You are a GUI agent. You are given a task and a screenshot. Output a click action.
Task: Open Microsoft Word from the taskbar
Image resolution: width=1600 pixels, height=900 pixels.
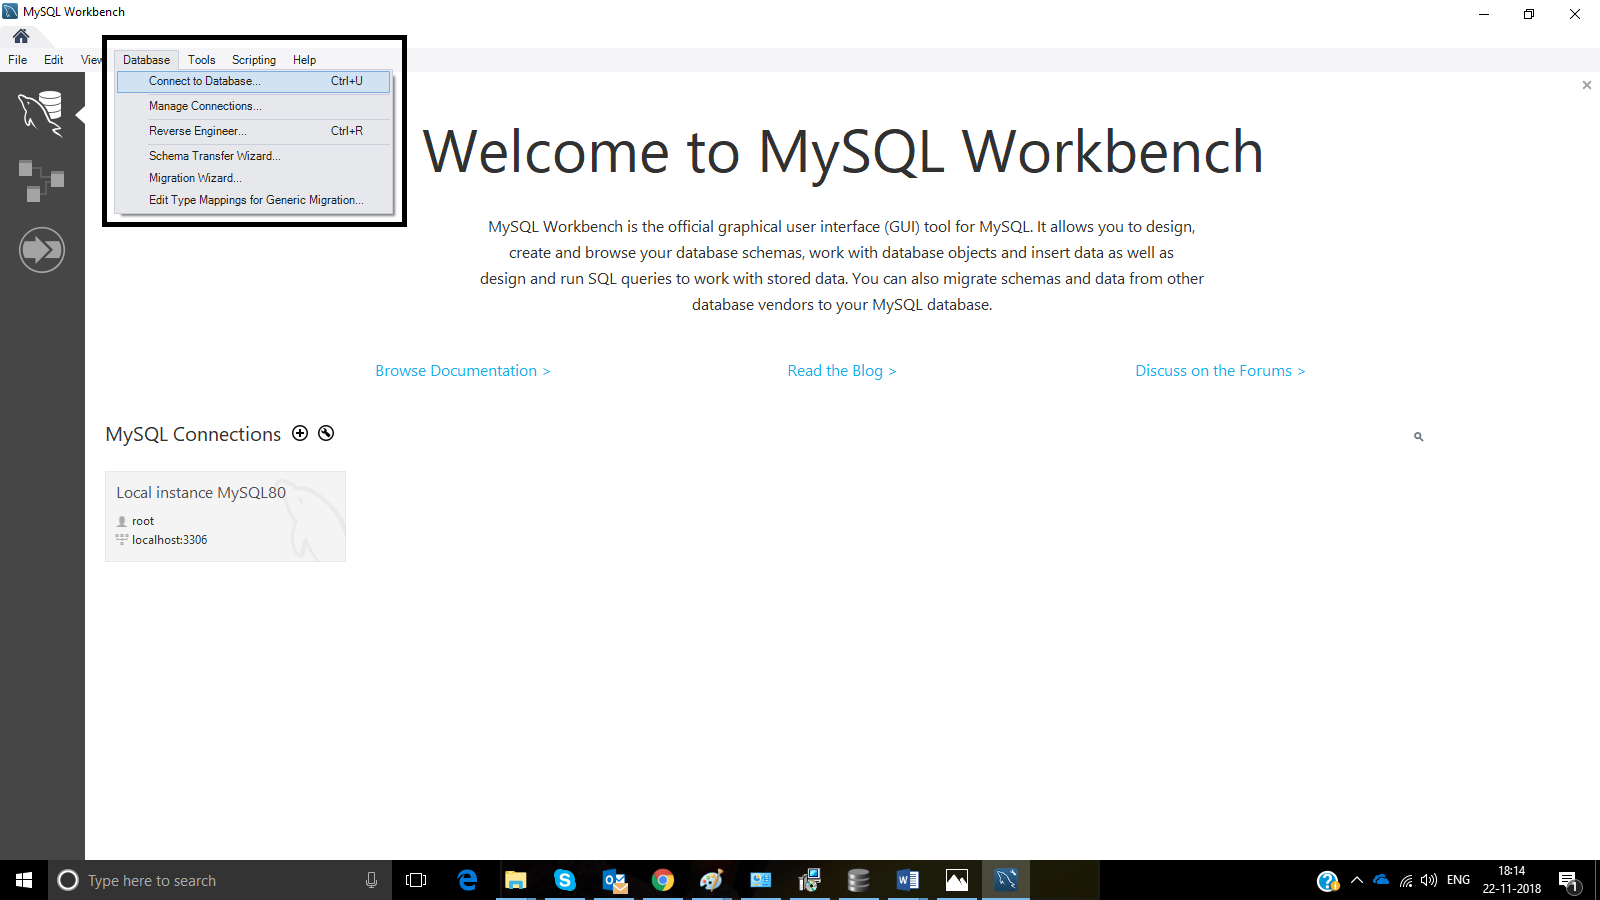(907, 880)
